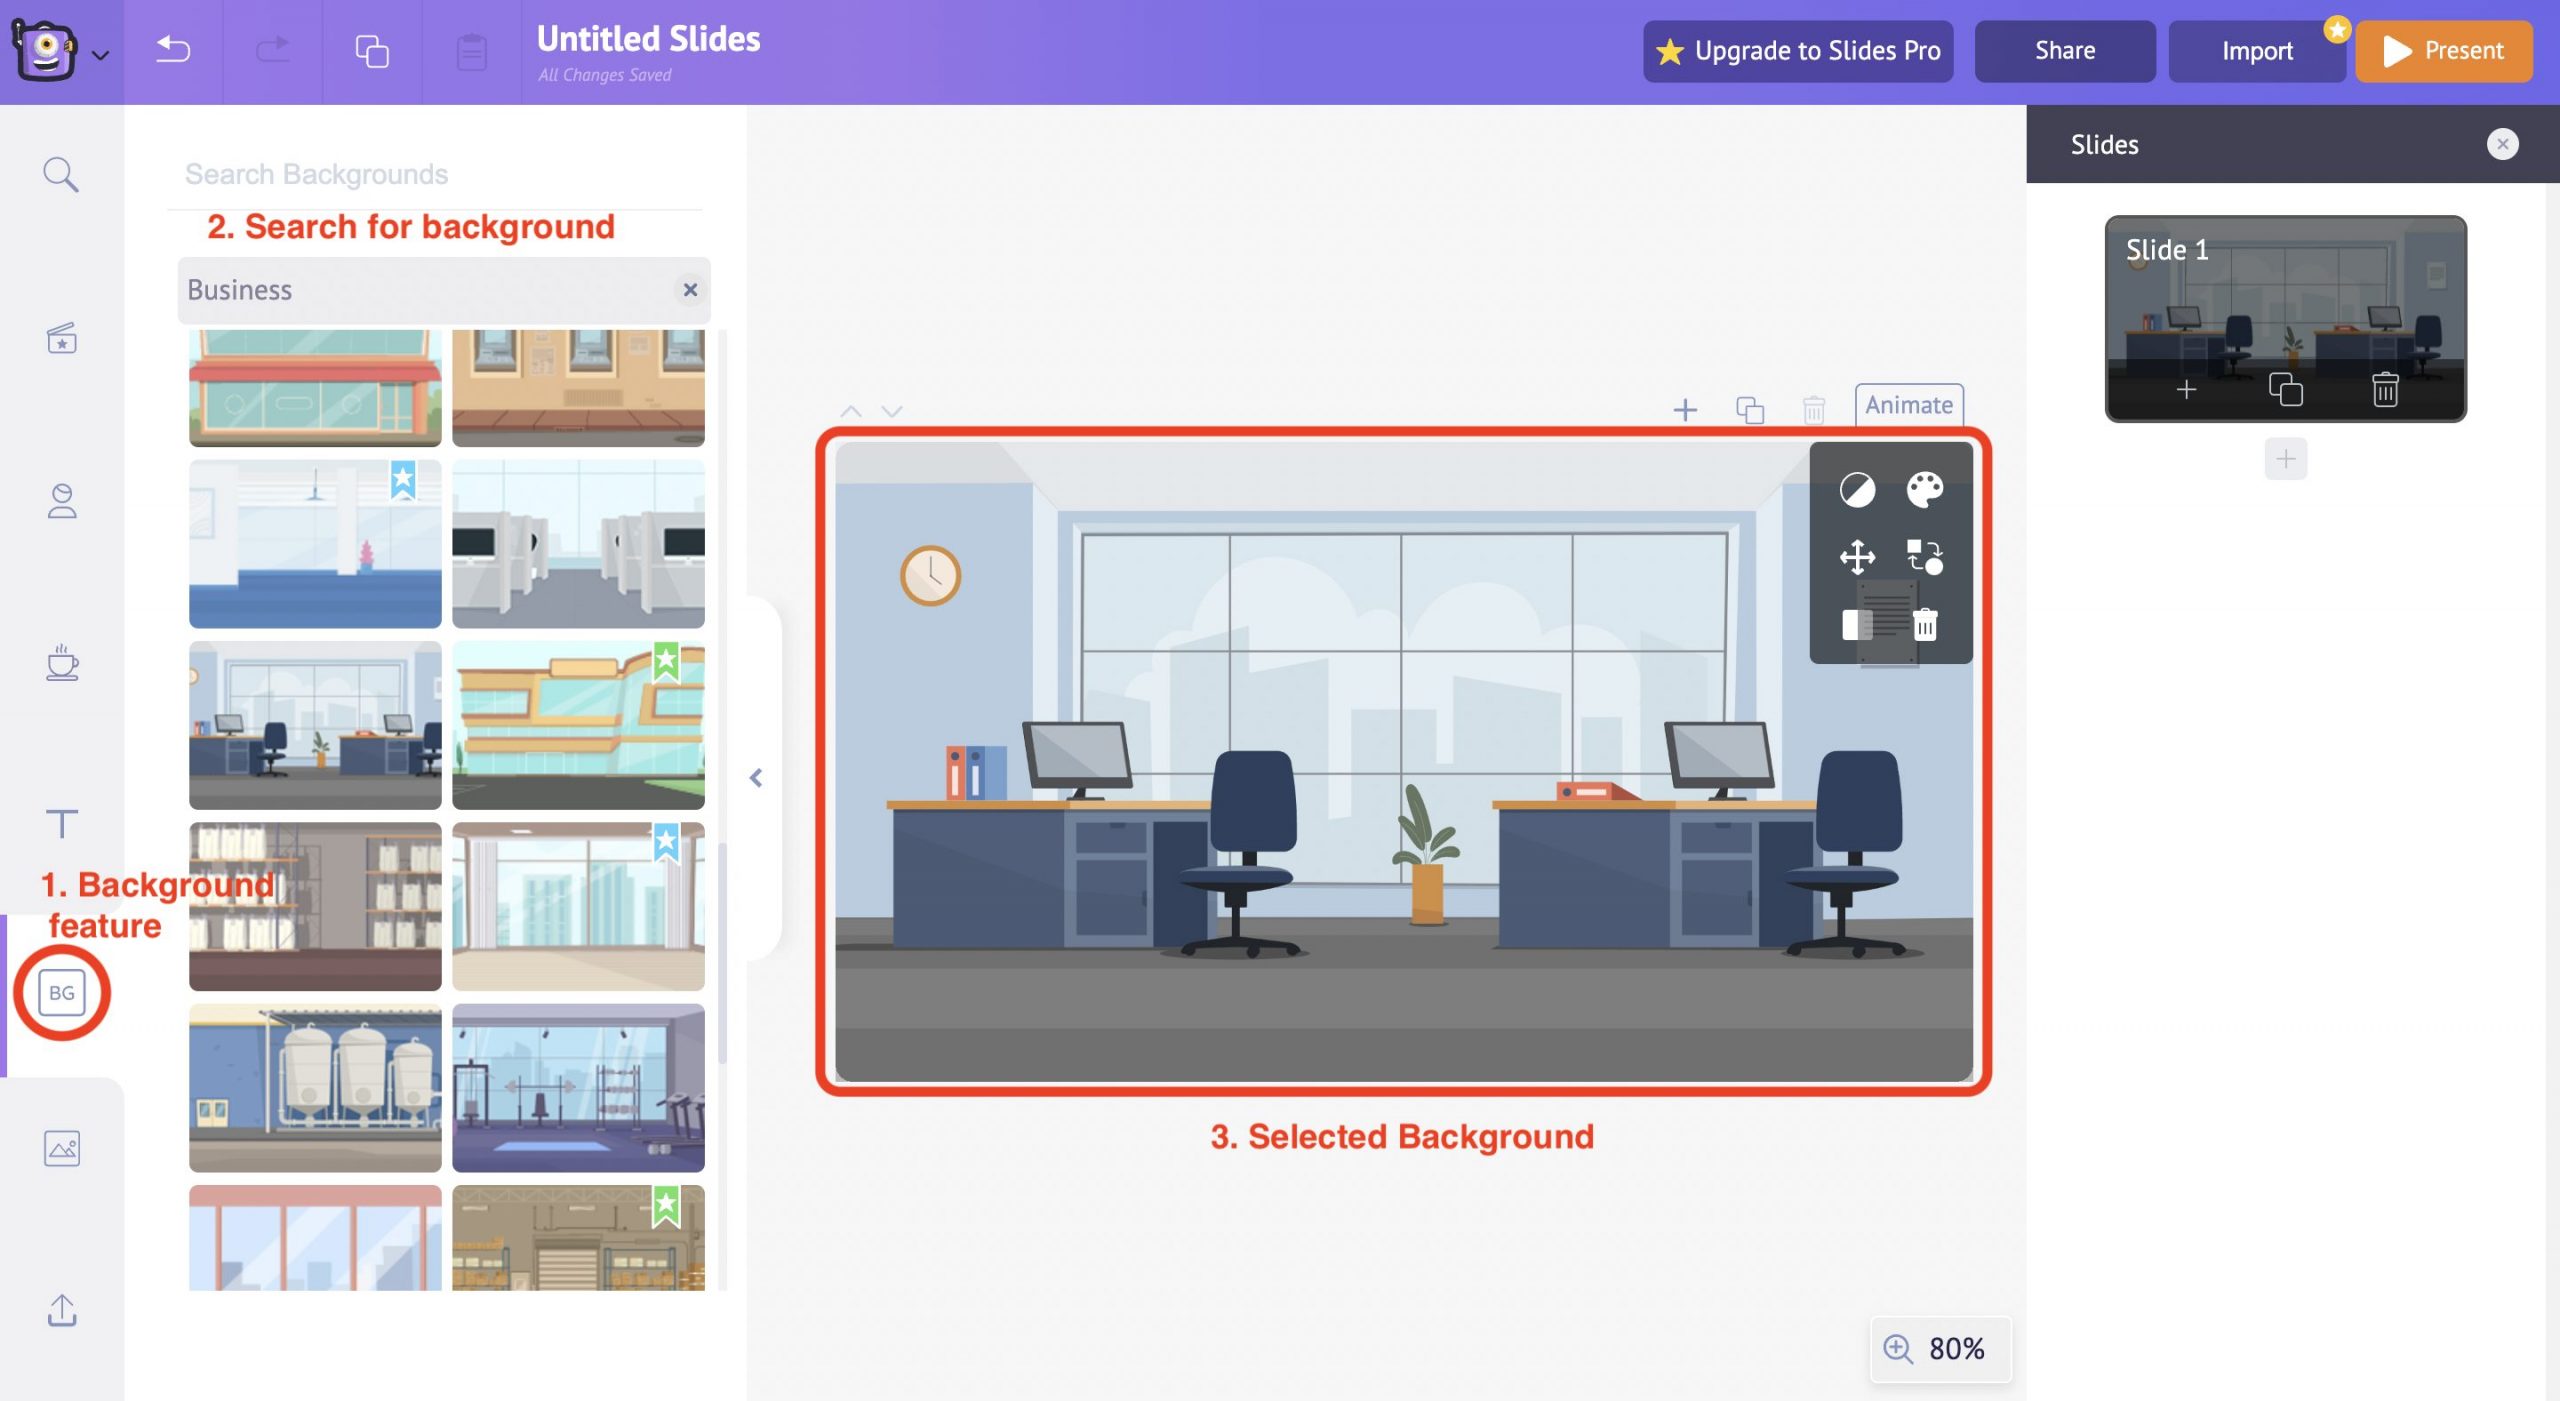Open the Import menu
Screen dimensions: 2560x1401
pyautogui.click(x=2255, y=48)
